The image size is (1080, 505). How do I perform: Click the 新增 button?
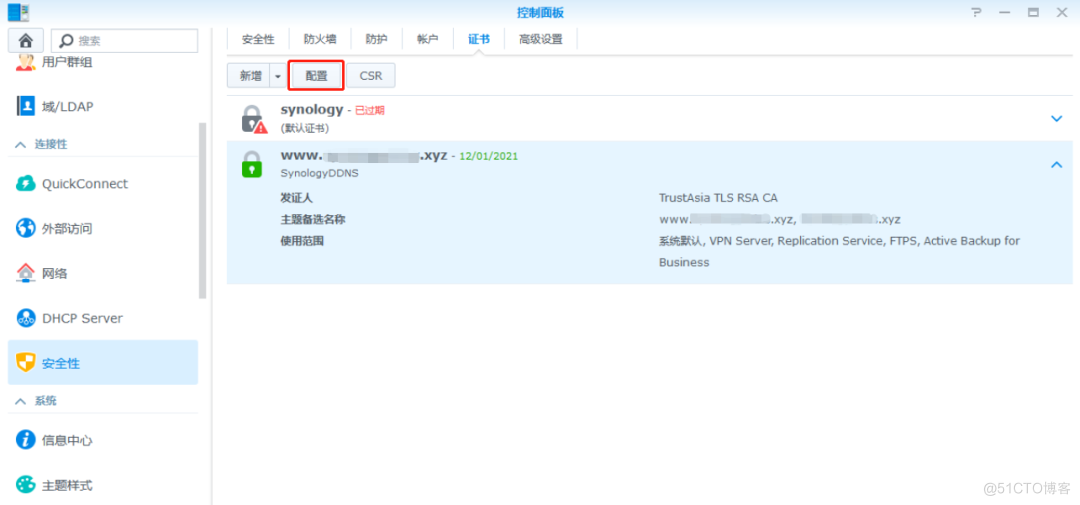click(x=249, y=76)
